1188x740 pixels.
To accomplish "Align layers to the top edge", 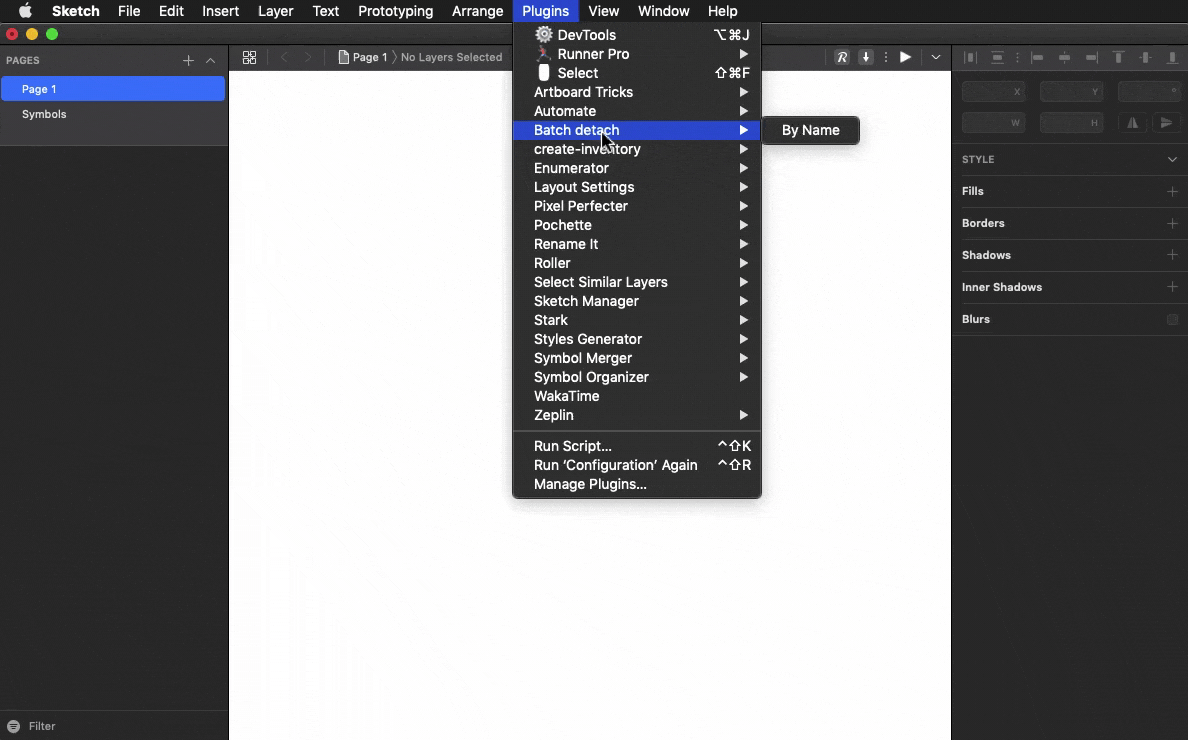I will tap(1118, 58).
